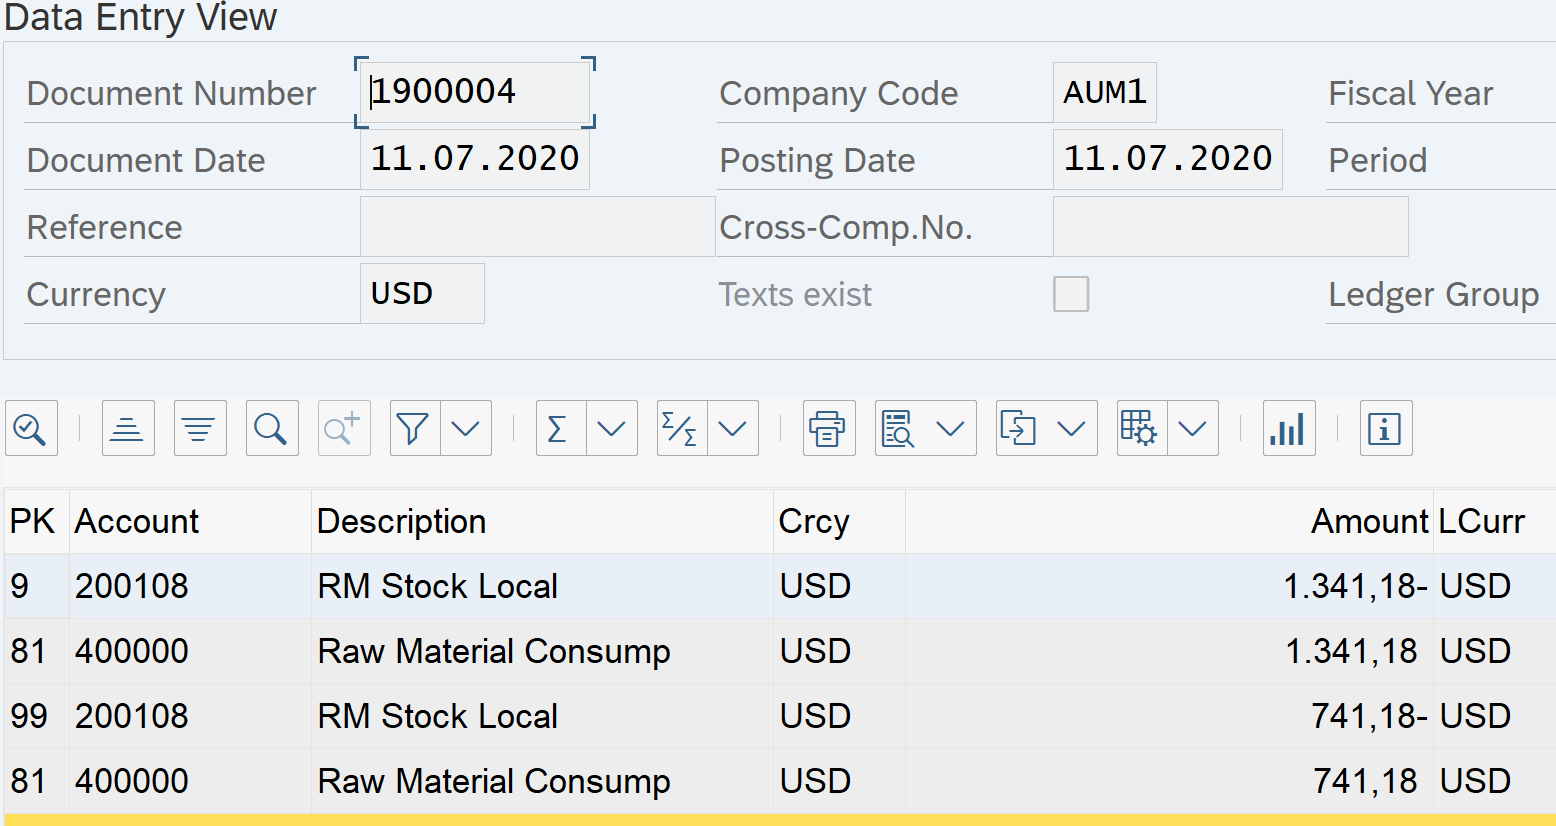Click the Amount column header
The image size is (1556, 826).
tap(1369, 521)
